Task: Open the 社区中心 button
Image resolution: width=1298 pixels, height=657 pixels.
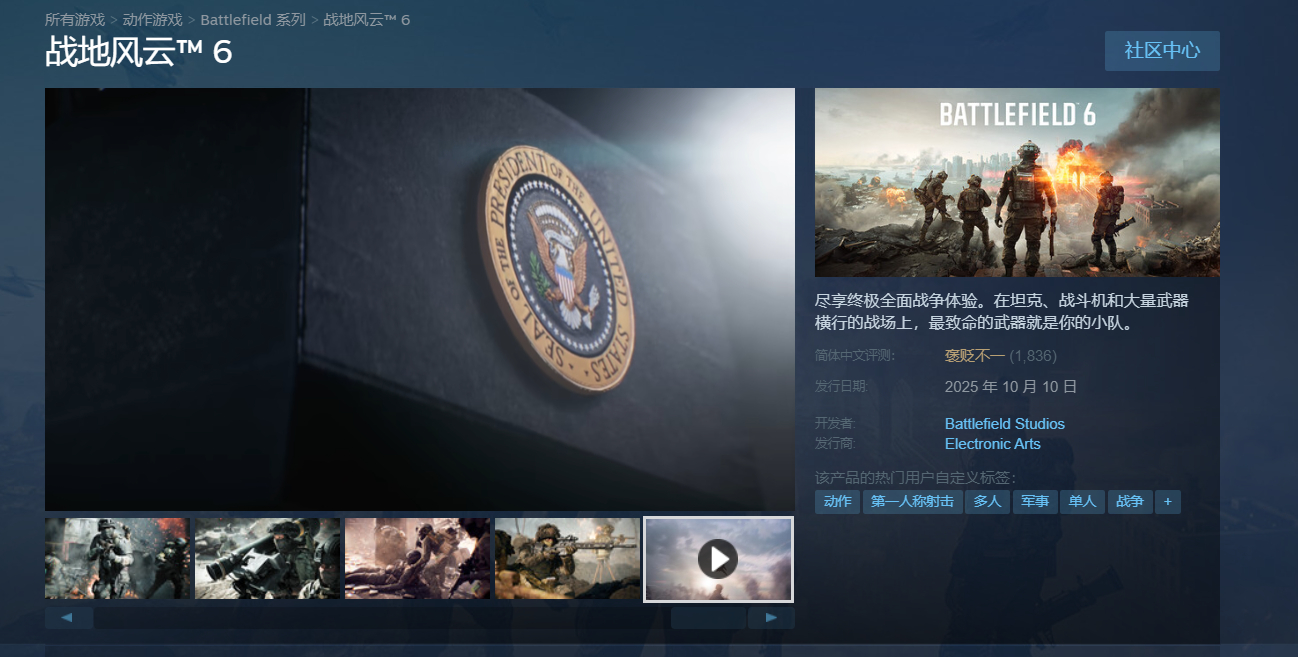Action: click(1162, 51)
